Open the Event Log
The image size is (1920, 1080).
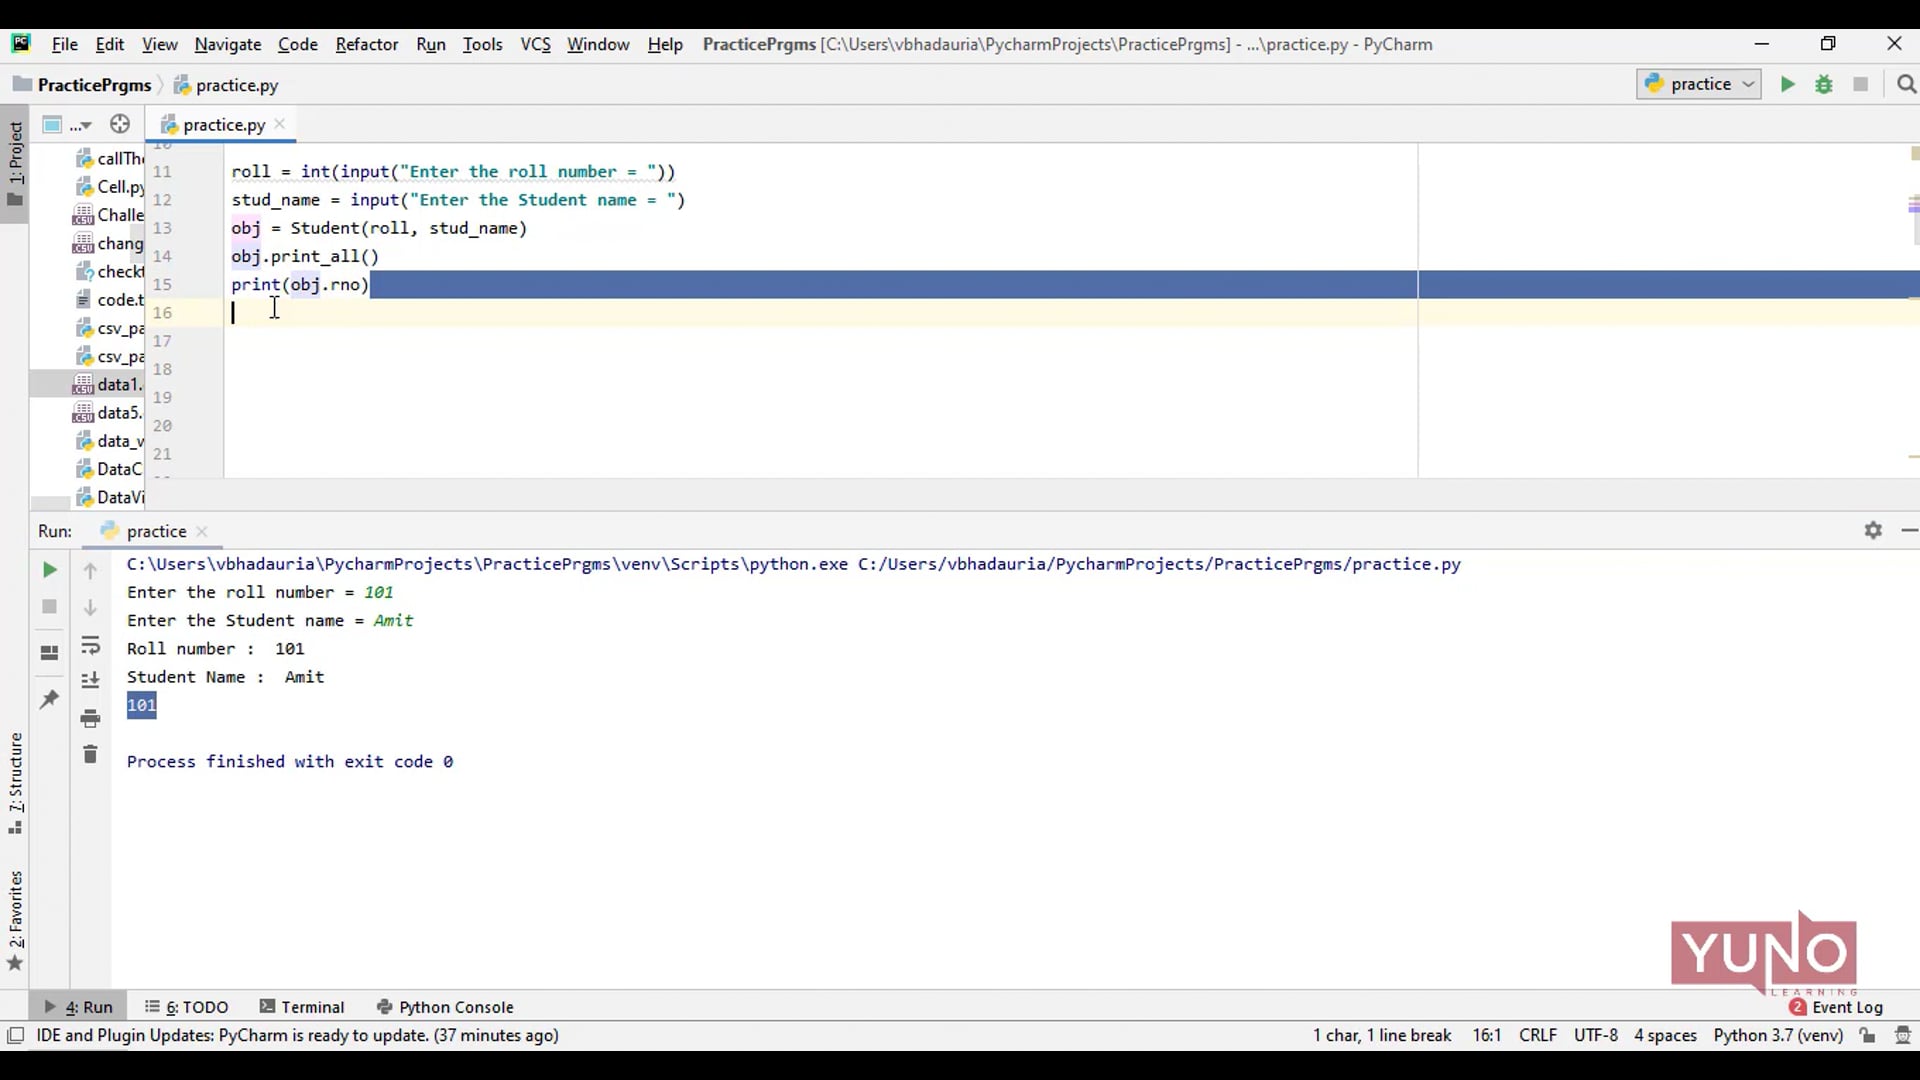click(1836, 1007)
